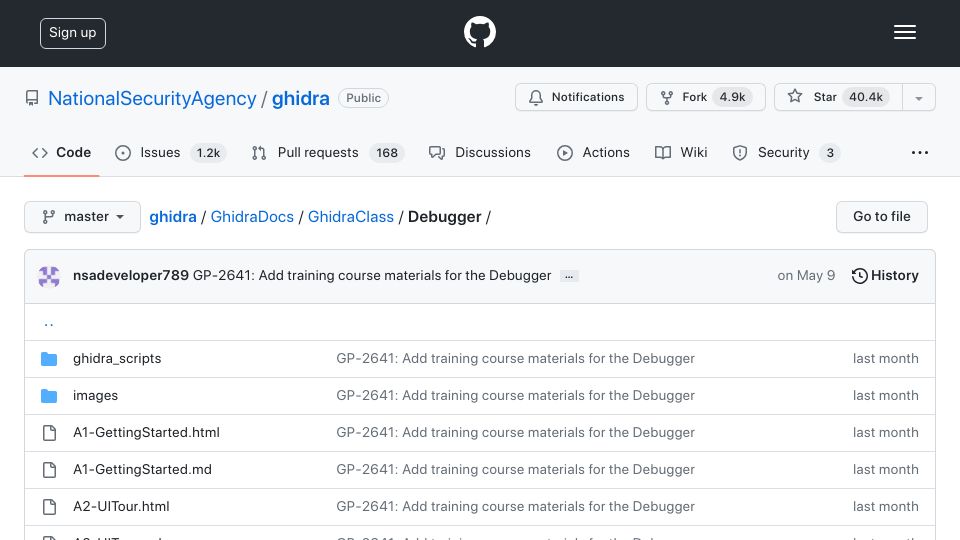Open commit message in A2-UITour.html row
This screenshot has width=960, height=540.
pos(516,506)
